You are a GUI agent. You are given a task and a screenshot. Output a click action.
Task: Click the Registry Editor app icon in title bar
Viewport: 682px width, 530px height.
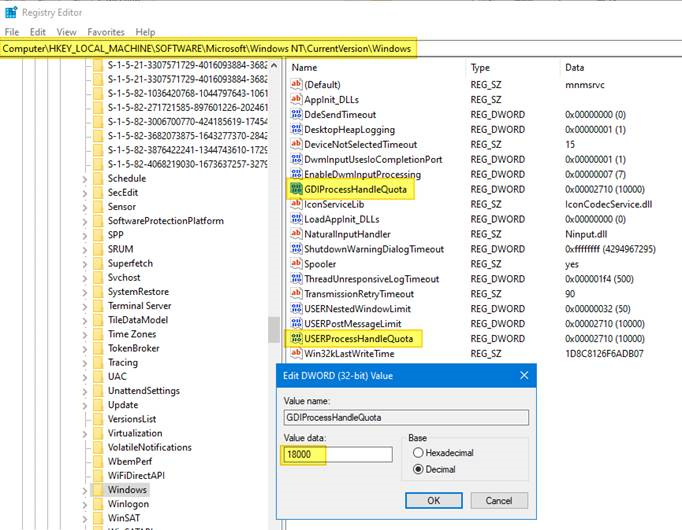pyautogui.click(x=10, y=13)
